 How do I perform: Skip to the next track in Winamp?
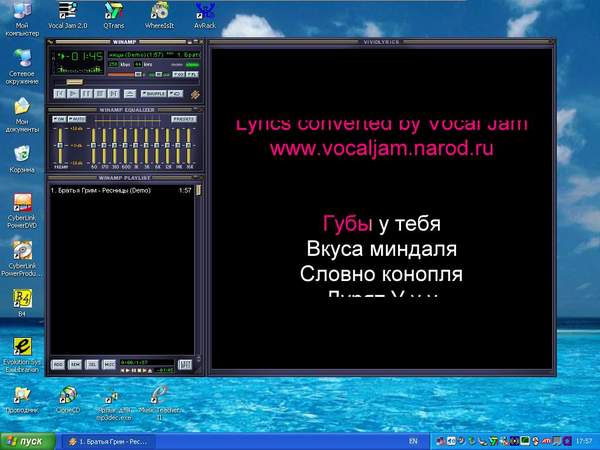[x=114, y=93]
